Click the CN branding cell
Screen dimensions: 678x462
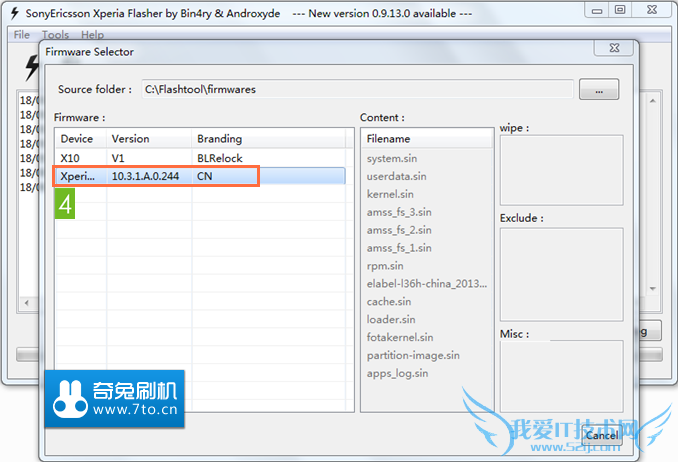(x=205, y=176)
